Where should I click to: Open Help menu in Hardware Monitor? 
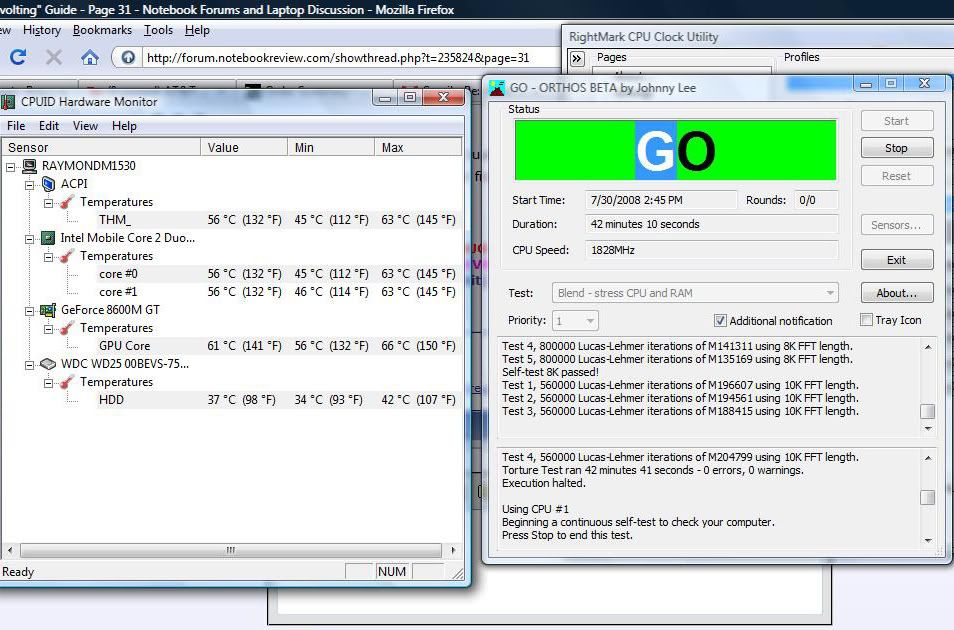tap(124, 126)
